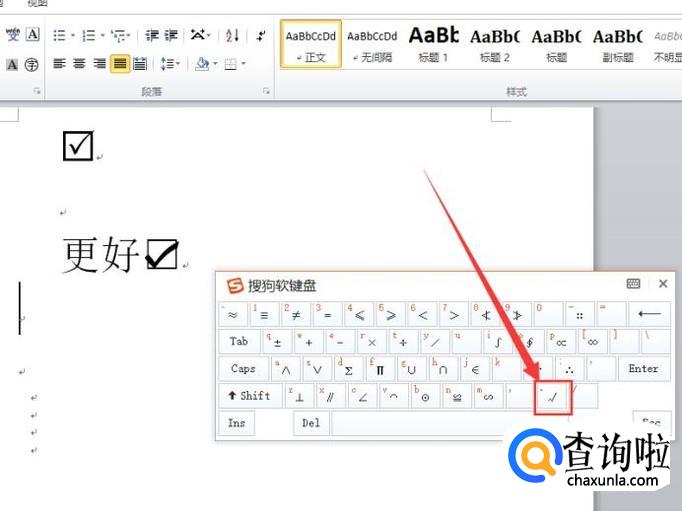The height and width of the screenshot is (511, 682).
Task: Click the line spacing icon
Action: (167, 64)
